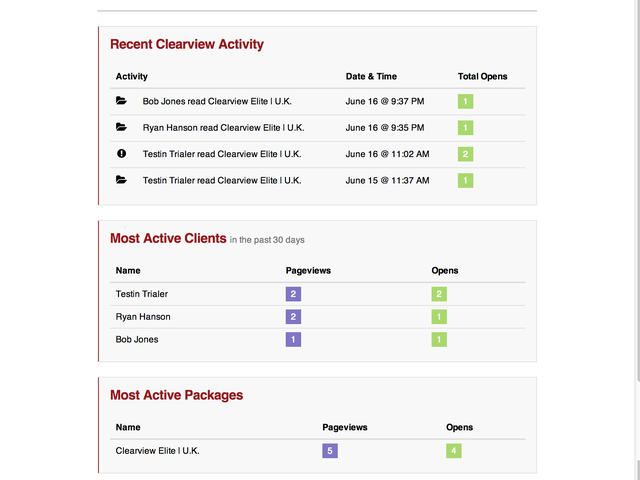Select Ryan Hanson in Most Active Clients

pos(143,317)
